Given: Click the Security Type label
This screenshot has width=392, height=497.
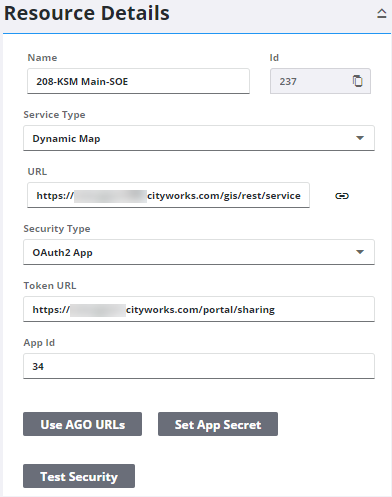Looking at the screenshot, I should [x=57, y=229].
